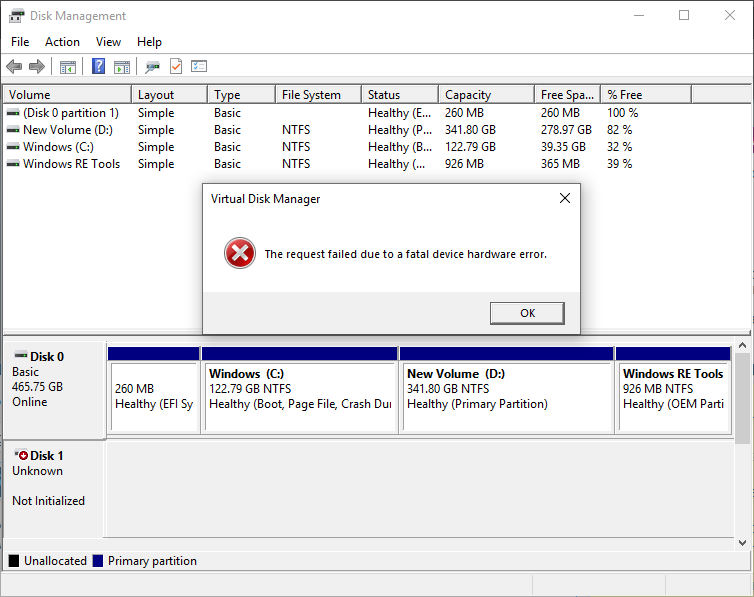
Task: Select the New Volume (D:) partition block
Action: pos(507,390)
